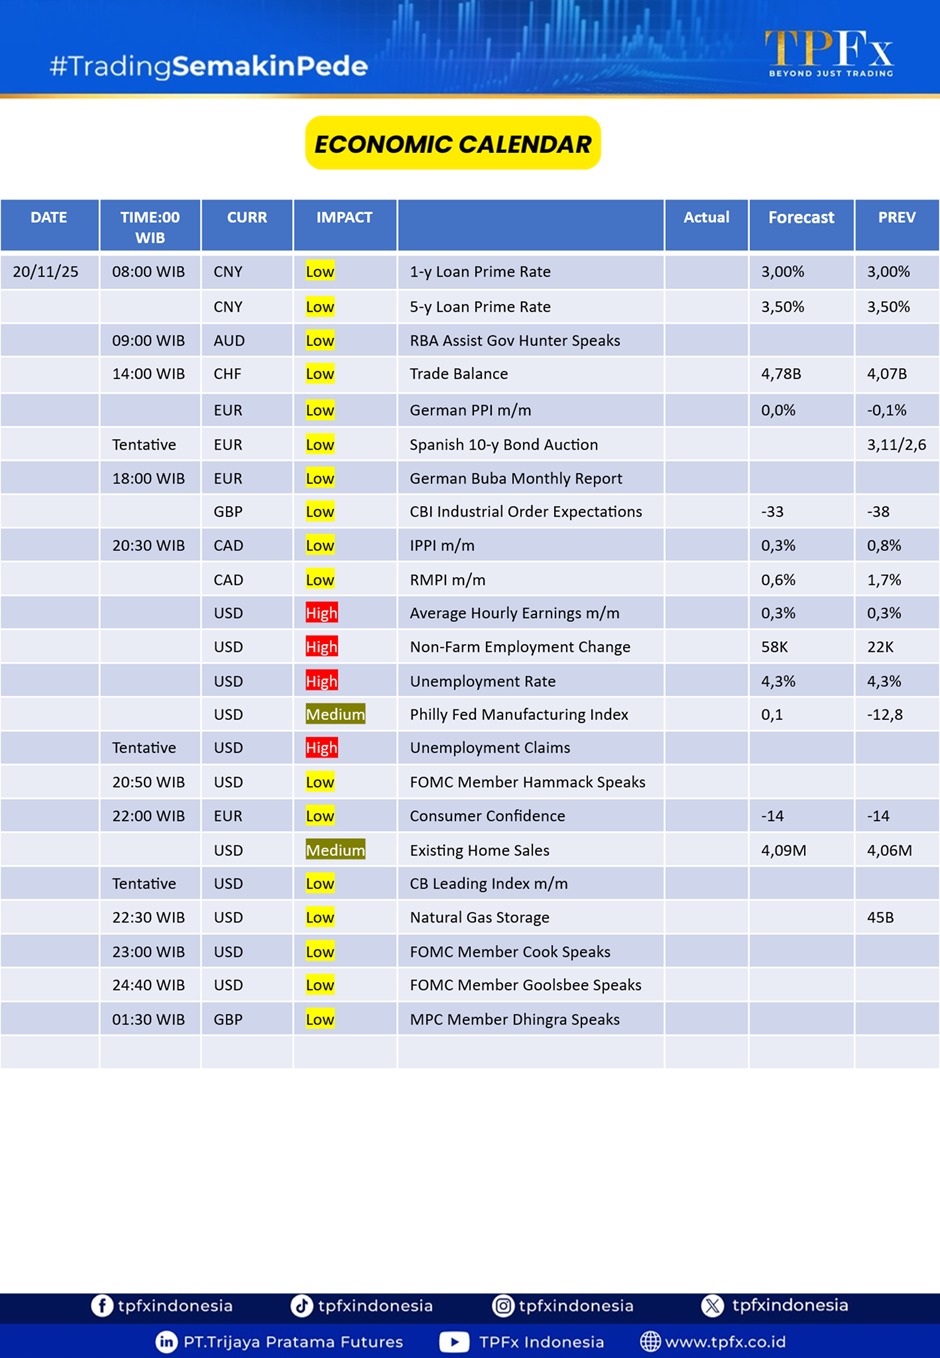Screen dimensions: 940x1358
Task: Click the Low tag for Trade Balance
Action: [x=320, y=374]
